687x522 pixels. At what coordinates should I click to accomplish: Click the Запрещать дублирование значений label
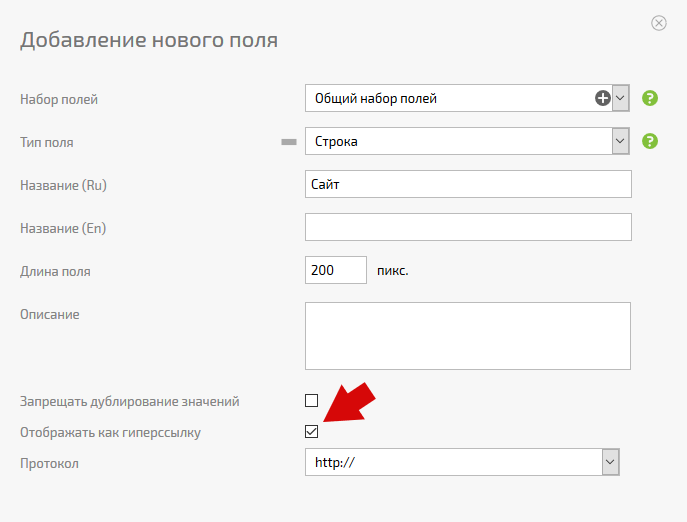130,401
